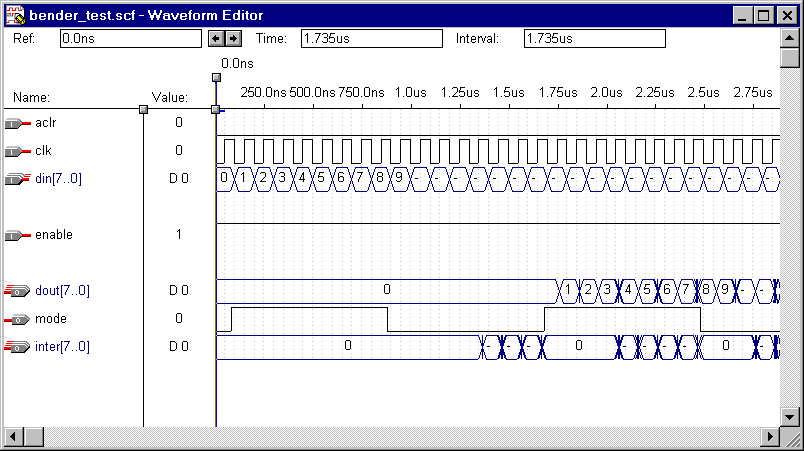Click the Ref time input field
804x451 pixels.
coord(131,38)
